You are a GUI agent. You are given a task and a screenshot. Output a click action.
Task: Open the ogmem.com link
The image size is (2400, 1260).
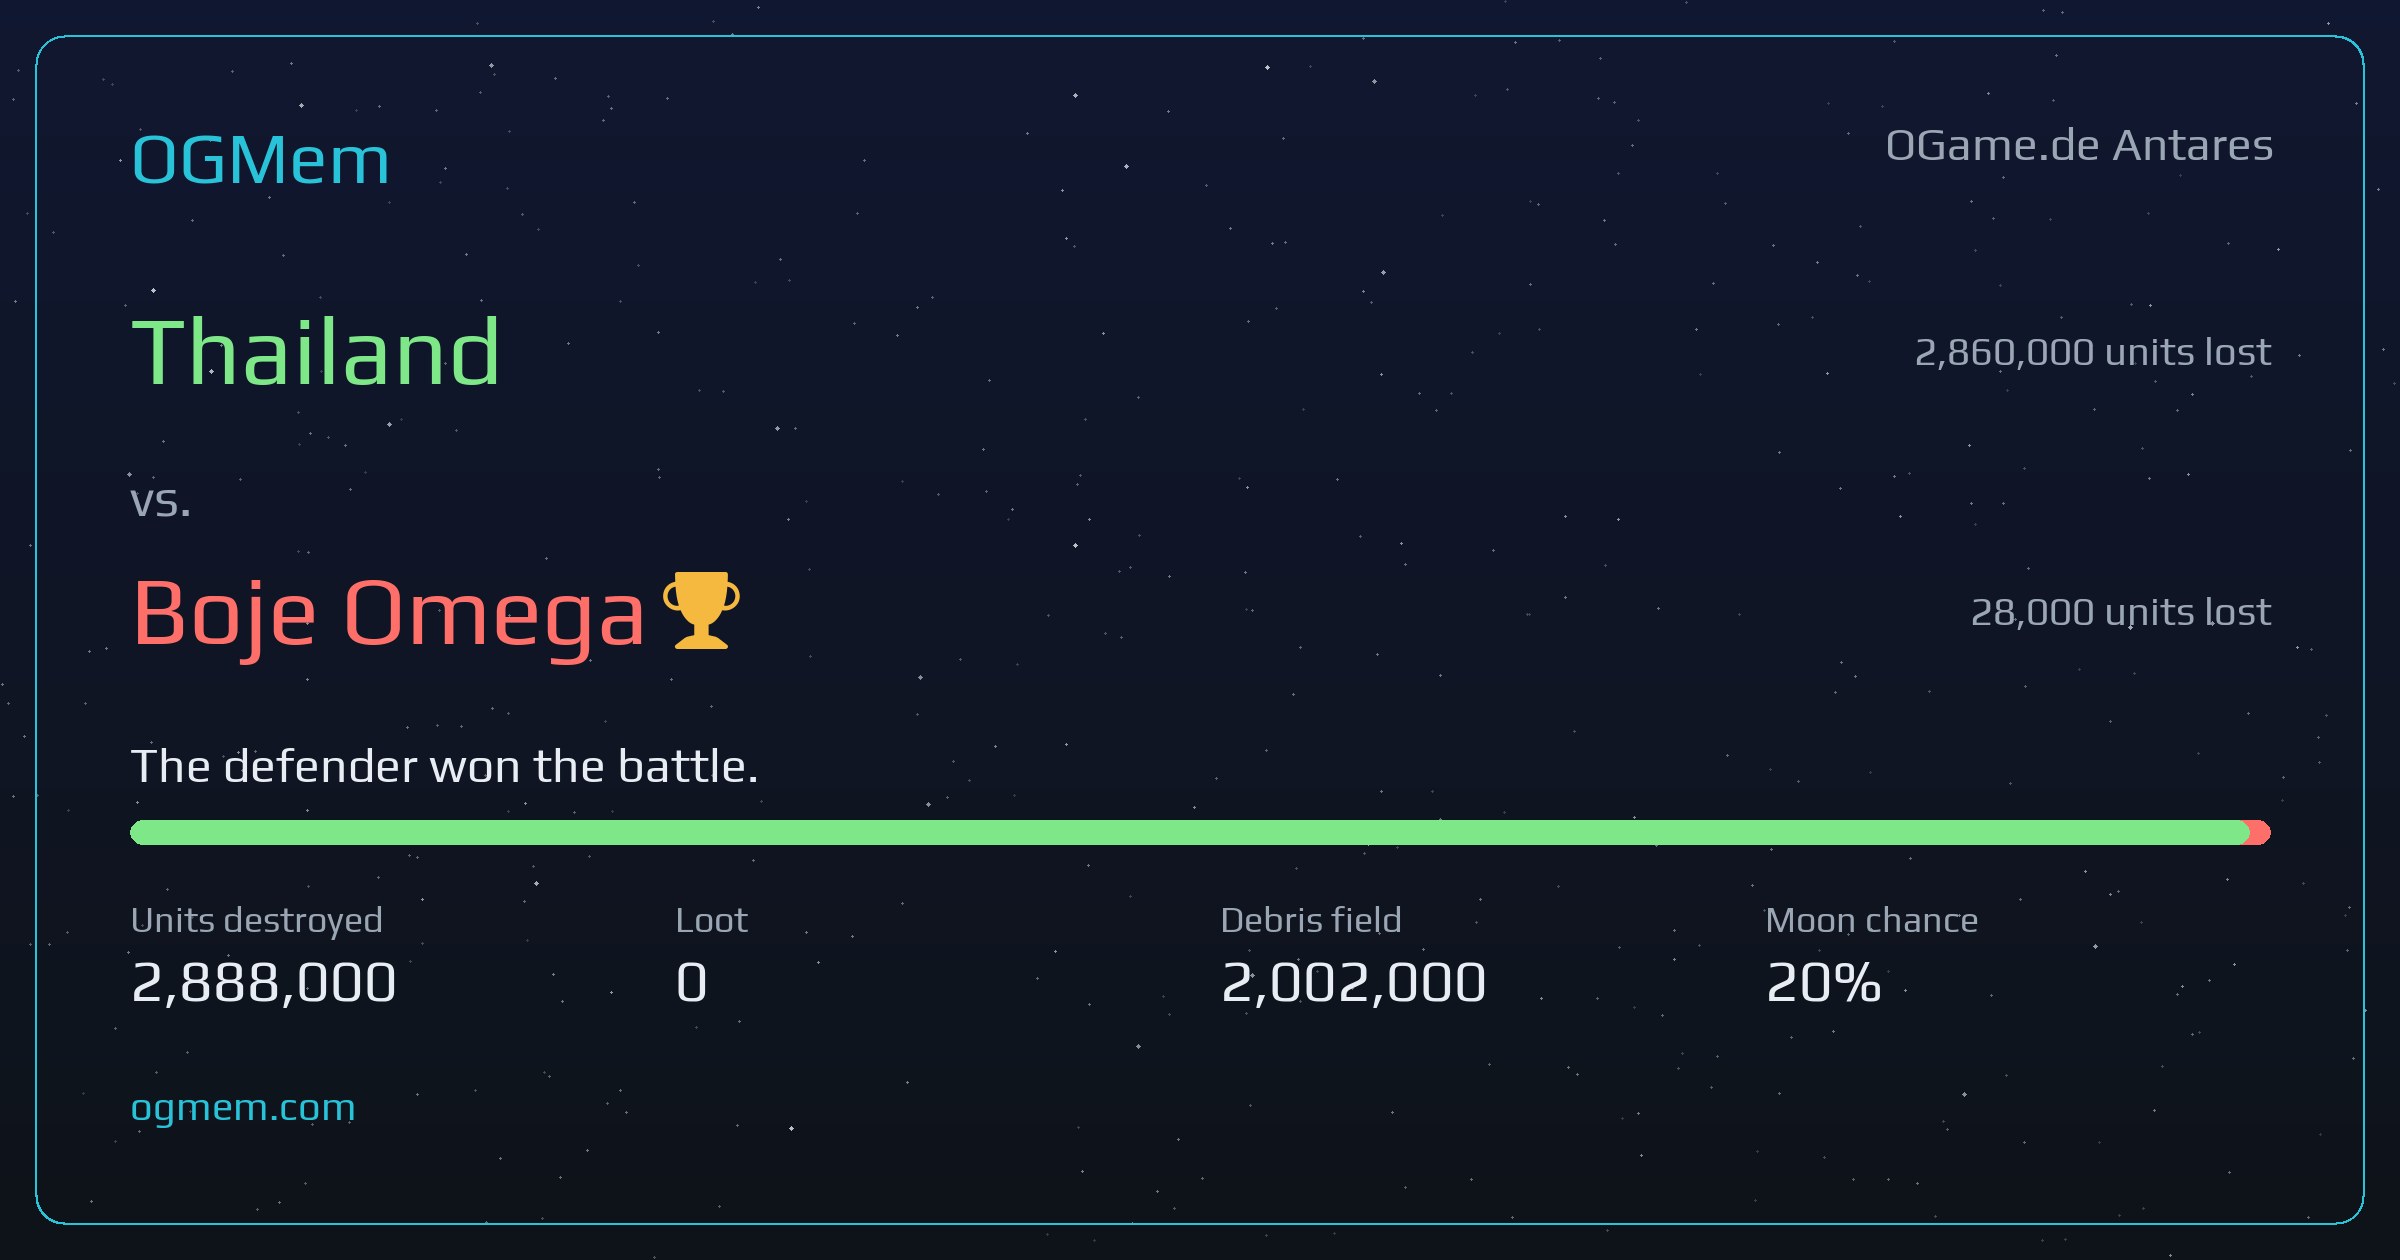coord(243,1108)
